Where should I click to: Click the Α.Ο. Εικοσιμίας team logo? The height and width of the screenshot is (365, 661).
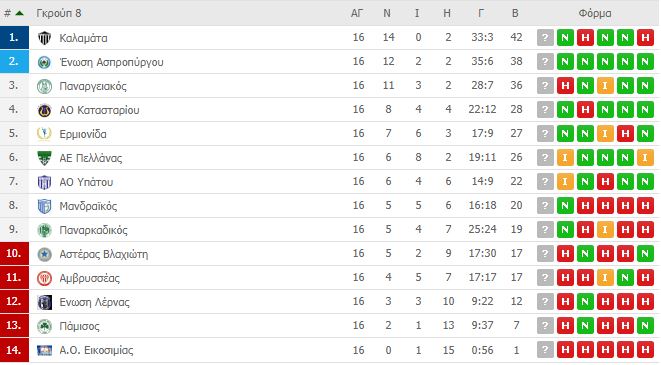[44, 350]
